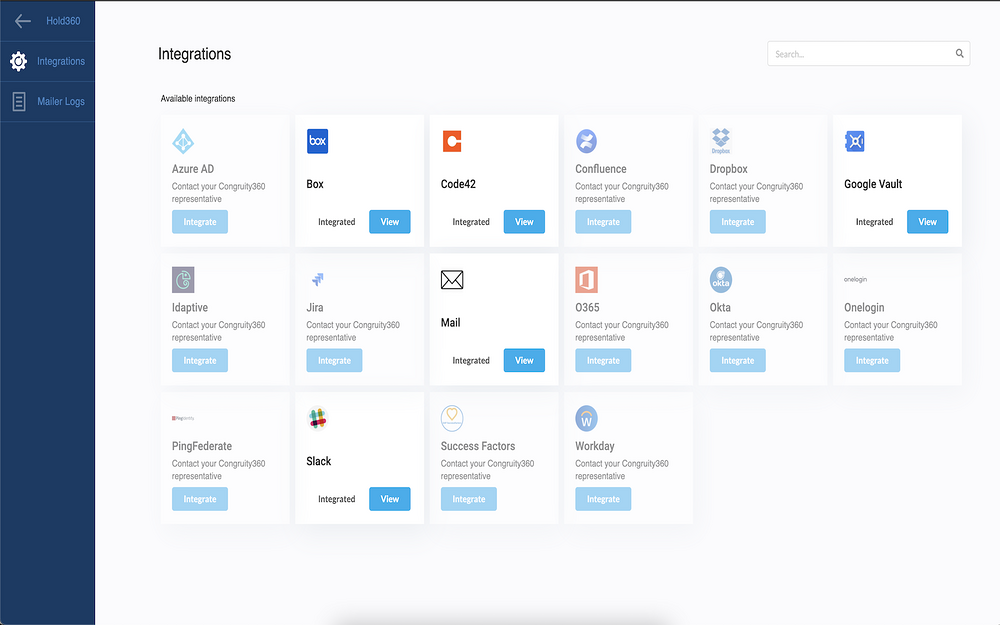Click the PingFederate logo icon
The height and width of the screenshot is (625, 1000).
[183, 418]
